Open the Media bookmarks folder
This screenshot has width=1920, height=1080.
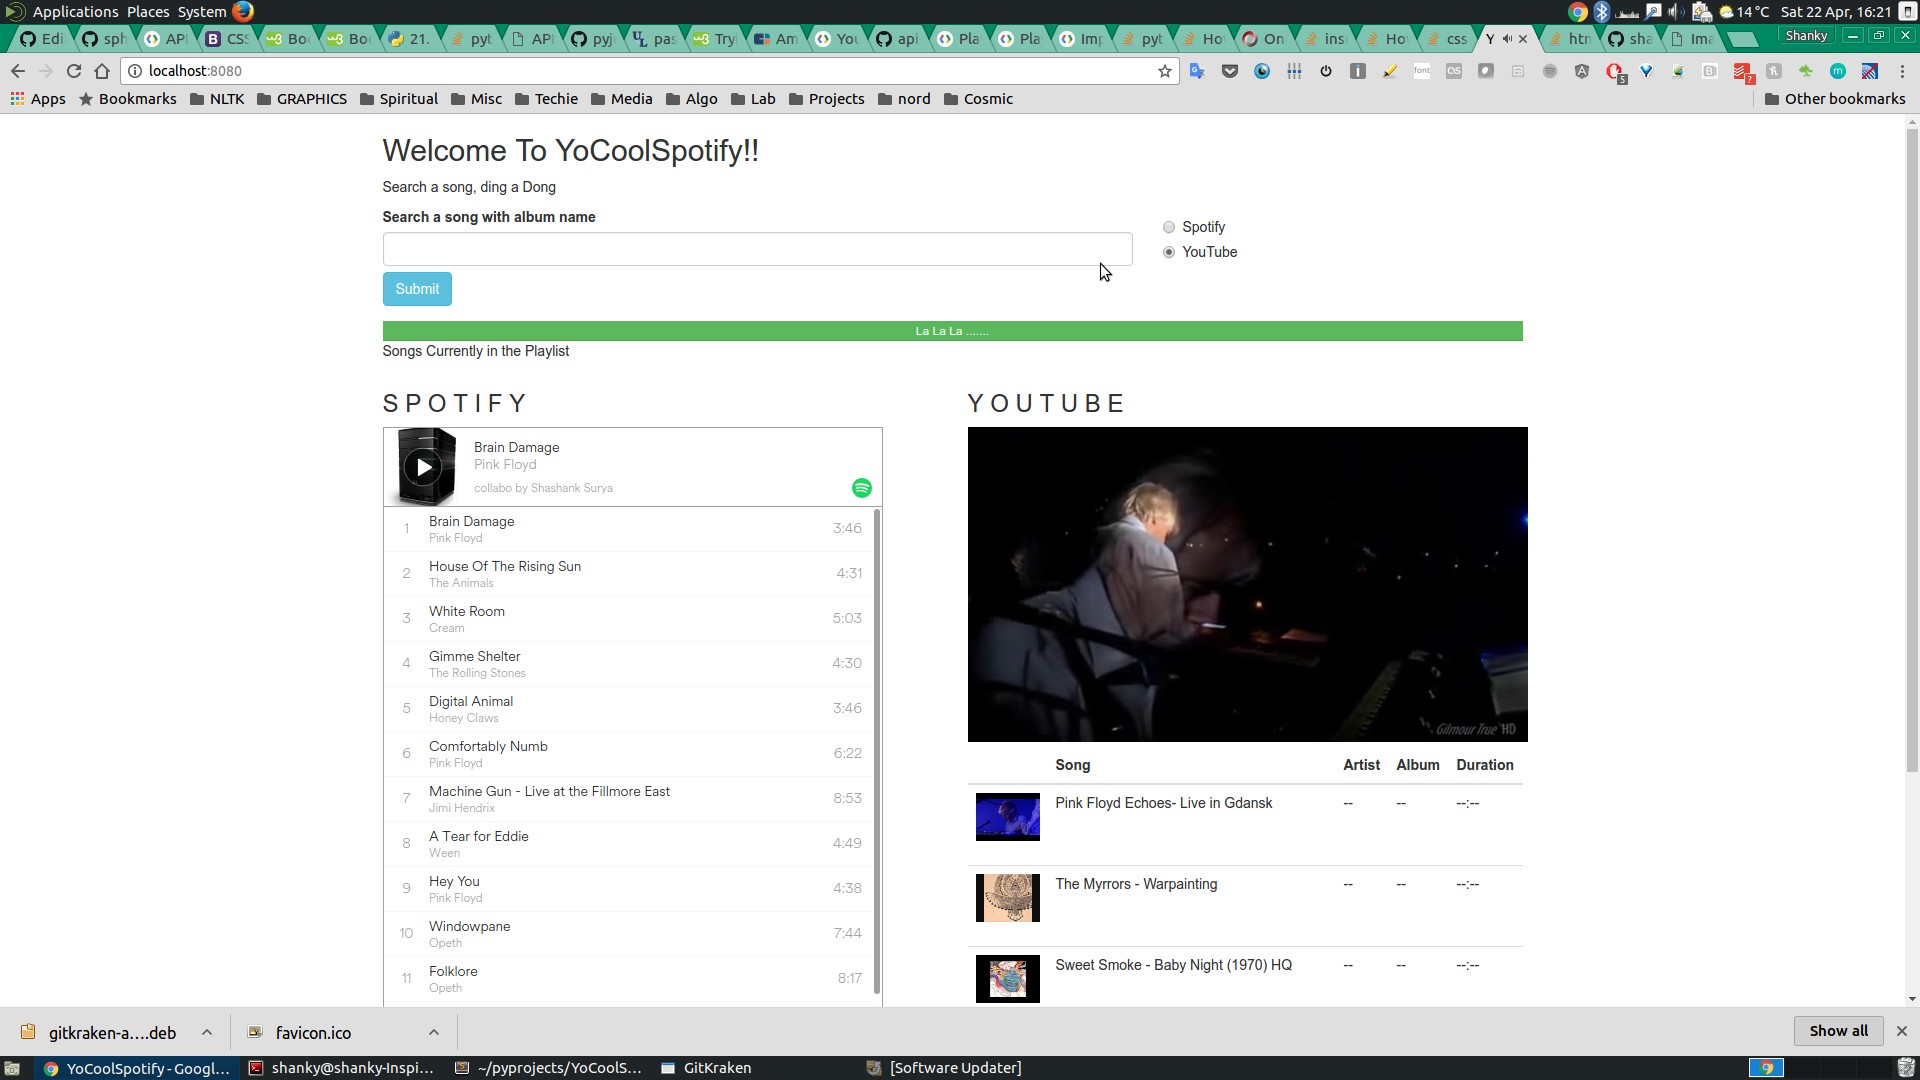(x=621, y=99)
